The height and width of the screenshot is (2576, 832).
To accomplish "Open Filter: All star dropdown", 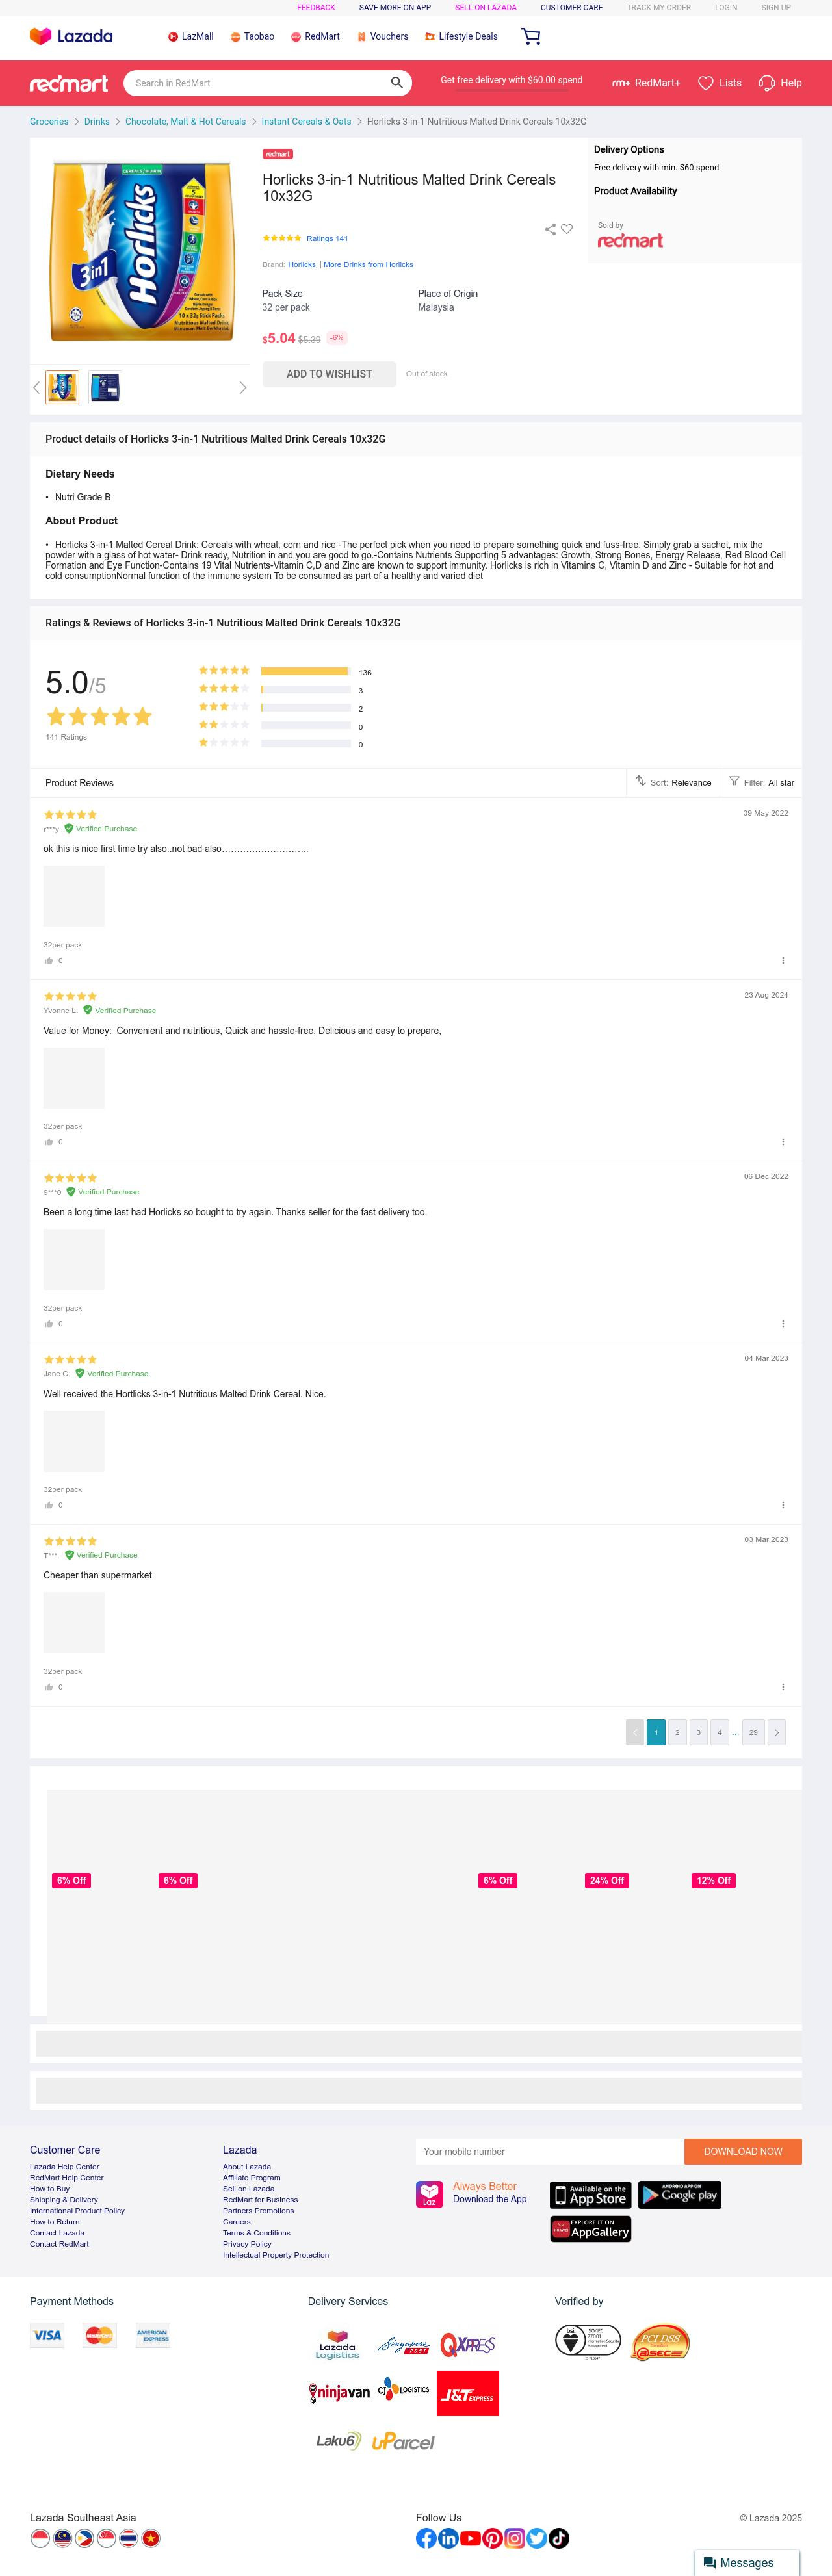I will pos(762,782).
